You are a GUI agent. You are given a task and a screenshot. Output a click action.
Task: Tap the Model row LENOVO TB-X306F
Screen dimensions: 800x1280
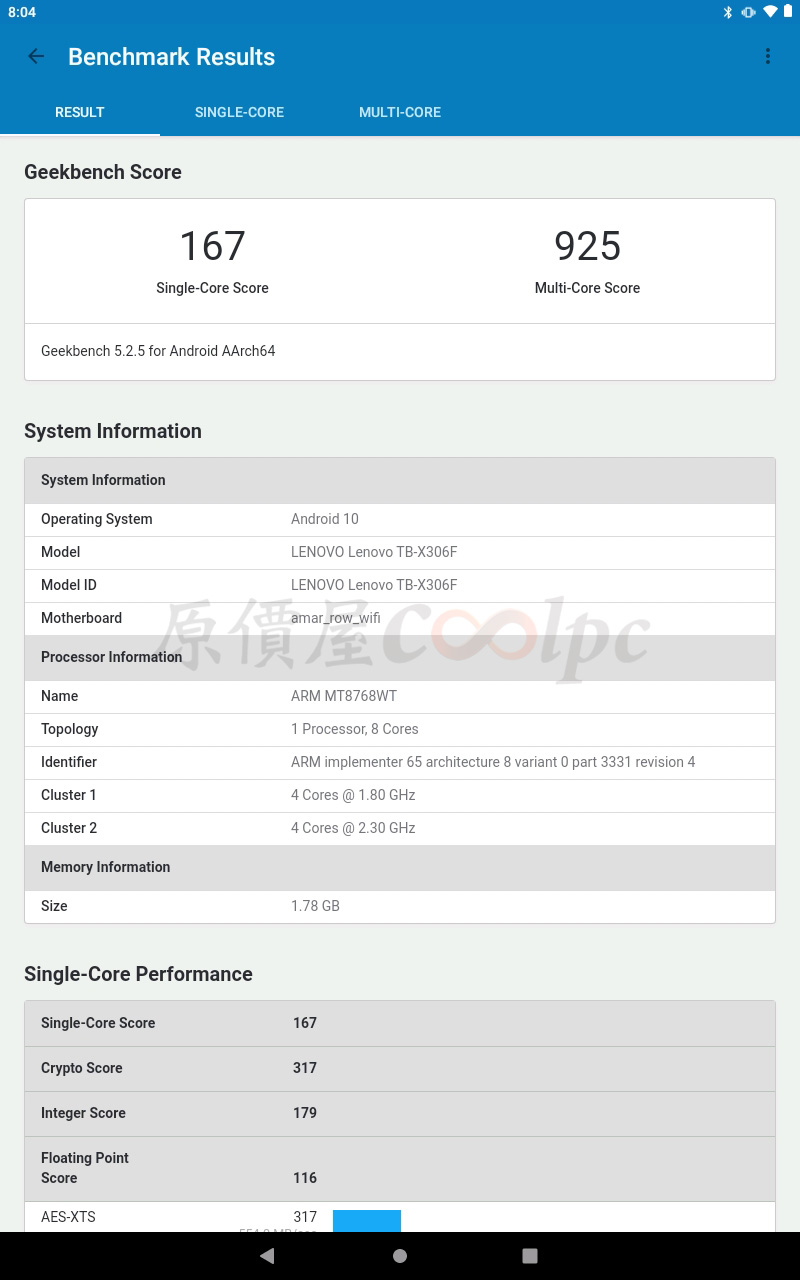[400, 552]
